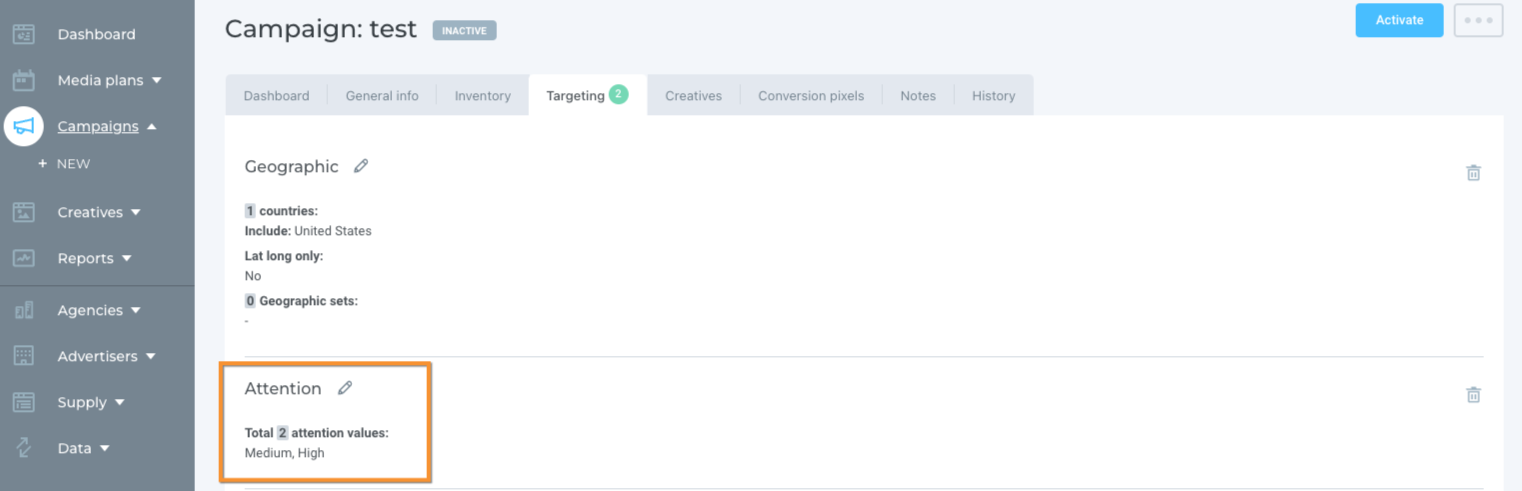Viewport: 1522px width, 491px height.
Task: Click the INACTIVE status badge
Action: point(464,31)
